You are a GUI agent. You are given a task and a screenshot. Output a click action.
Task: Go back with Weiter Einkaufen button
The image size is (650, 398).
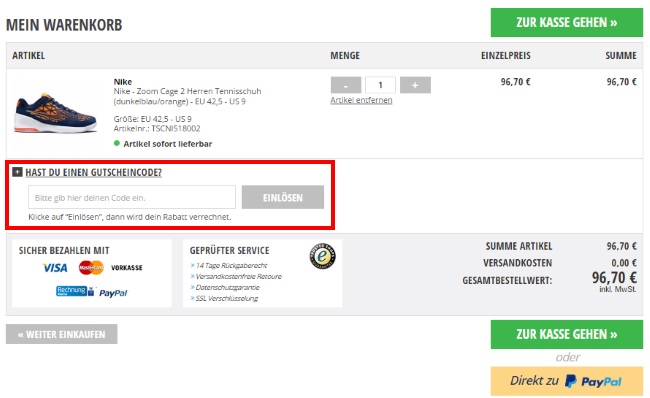click(61, 334)
